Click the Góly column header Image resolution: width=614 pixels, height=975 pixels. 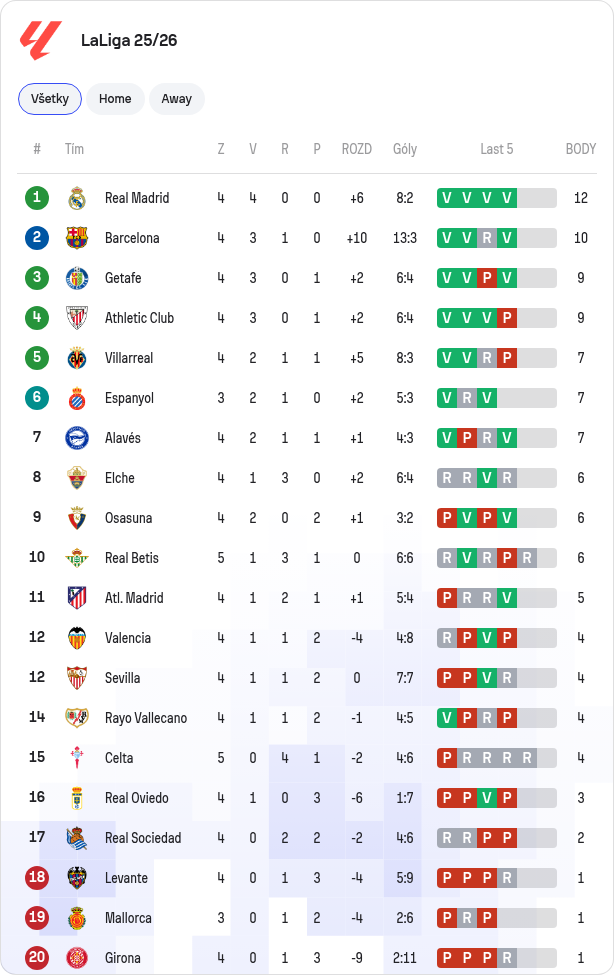(405, 149)
